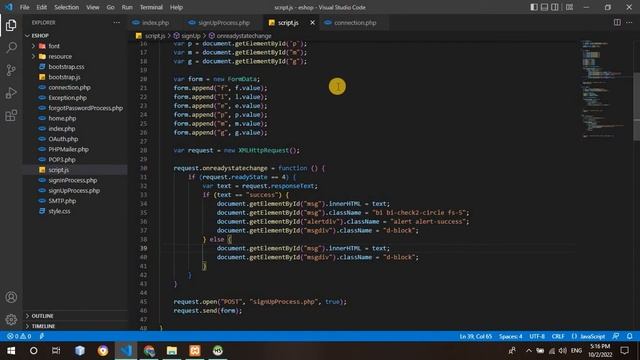Screen dimensions: 640x360
Task: Click the volume icon in system tray
Action: click(x=563, y=351)
